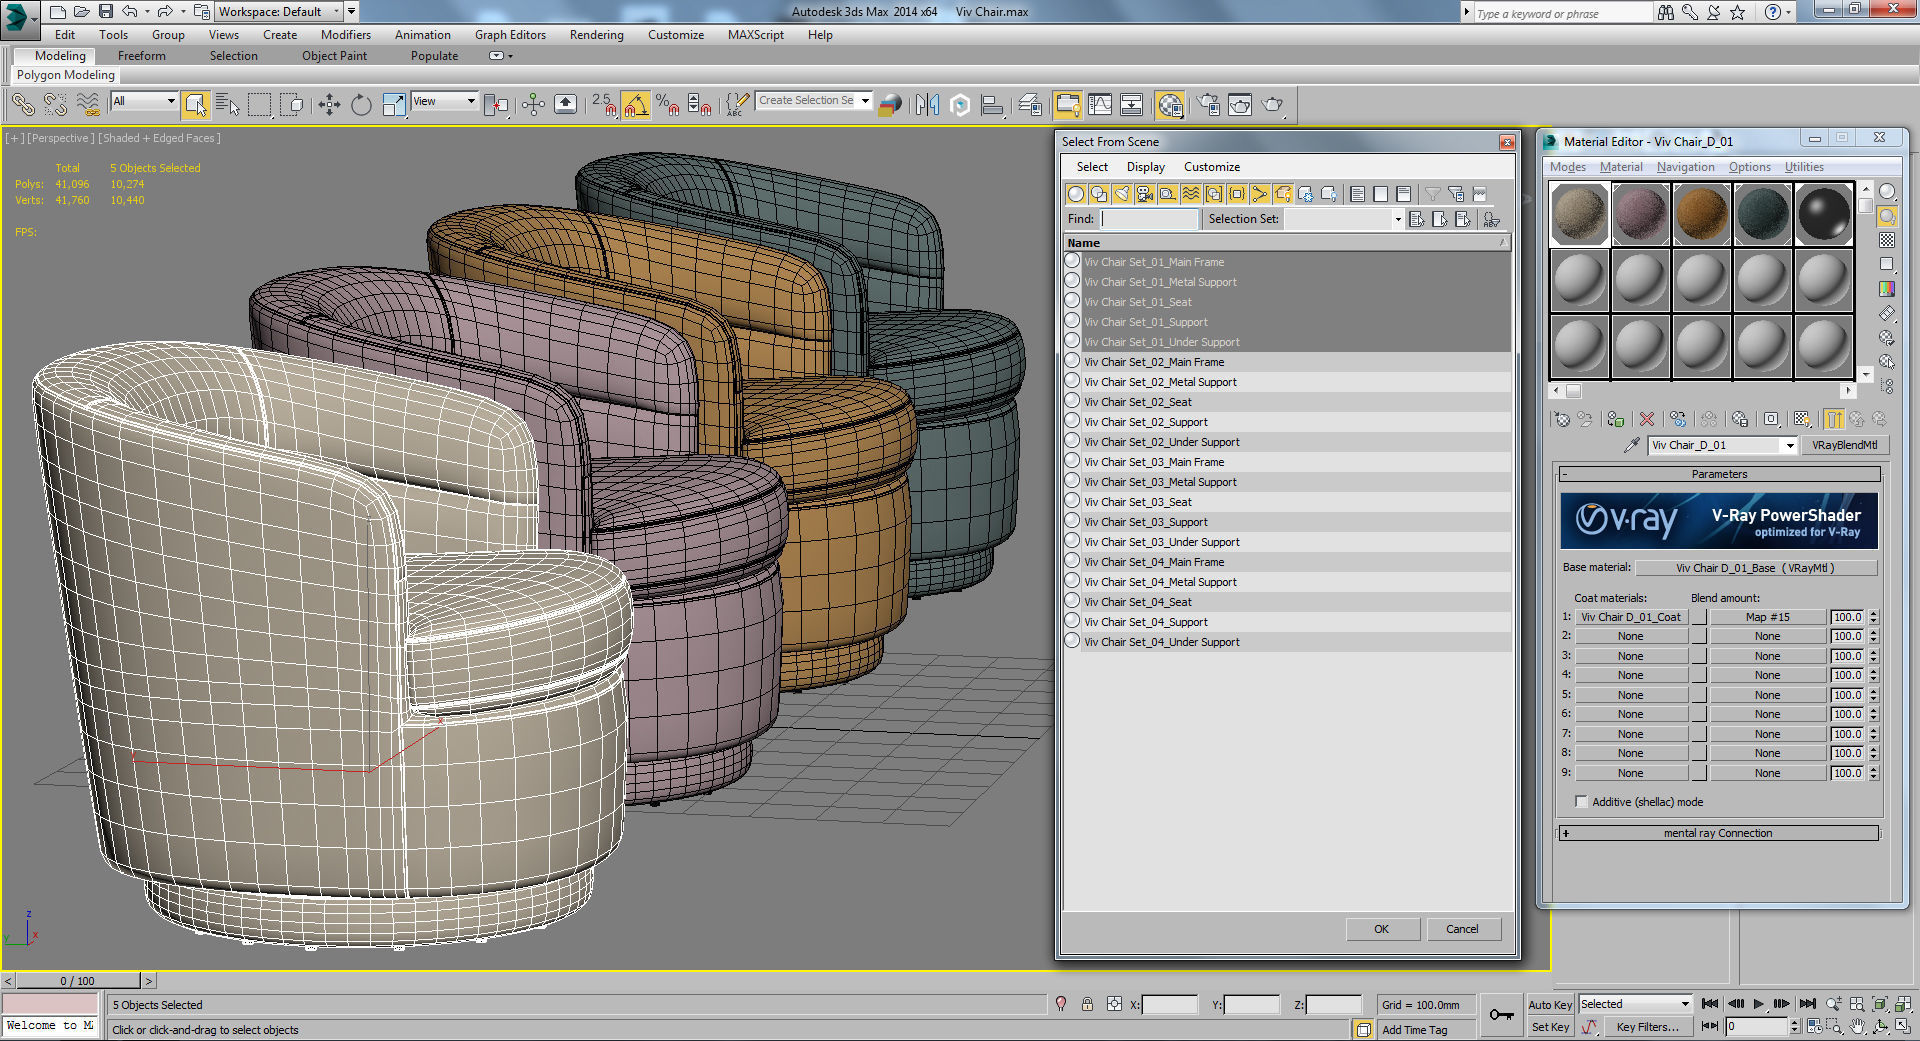
Task: Open Display menu in Select From Scene
Action: pos(1145,167)
